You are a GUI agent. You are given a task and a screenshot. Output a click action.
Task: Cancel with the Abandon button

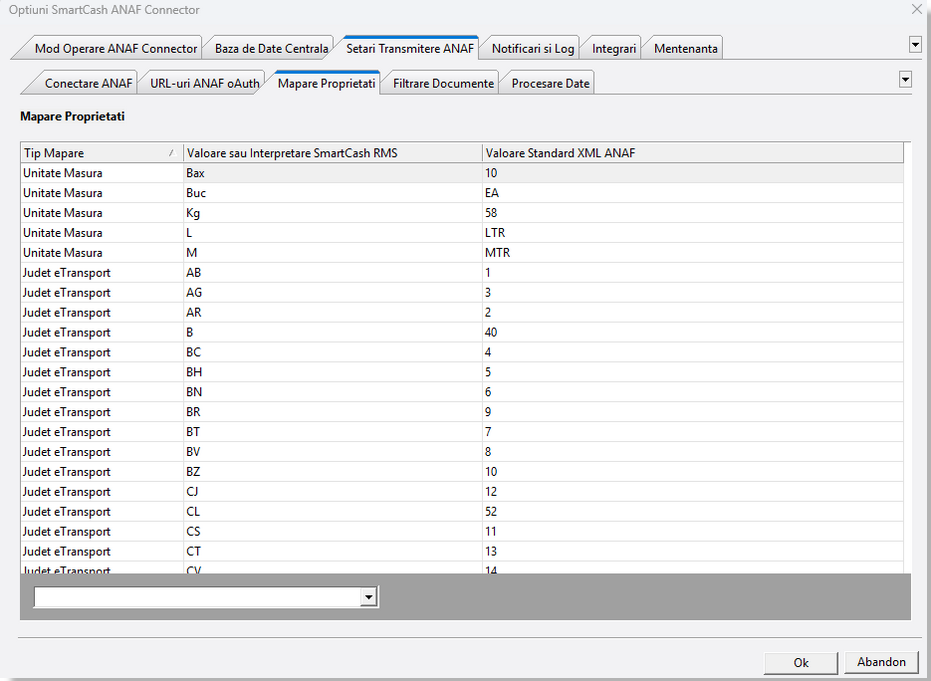pyautogui.click(x=881, y=662)
